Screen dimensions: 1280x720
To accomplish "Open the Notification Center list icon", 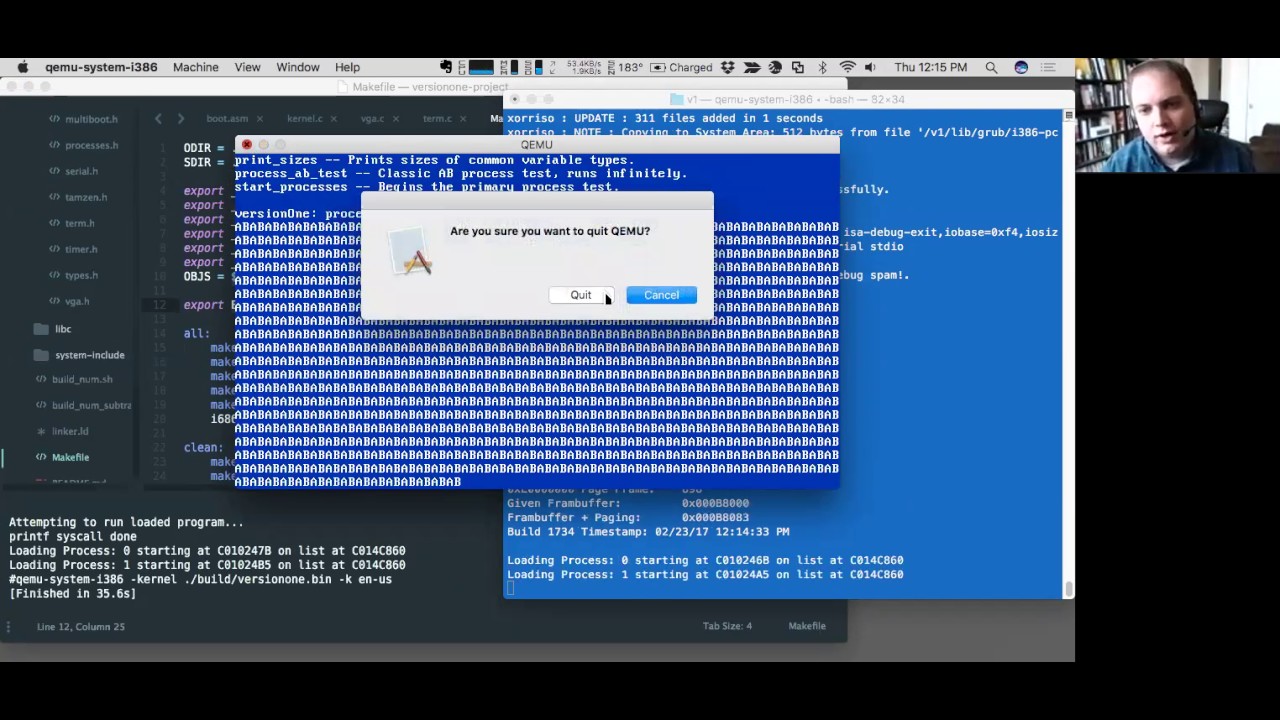I will tap(1049, 67).
